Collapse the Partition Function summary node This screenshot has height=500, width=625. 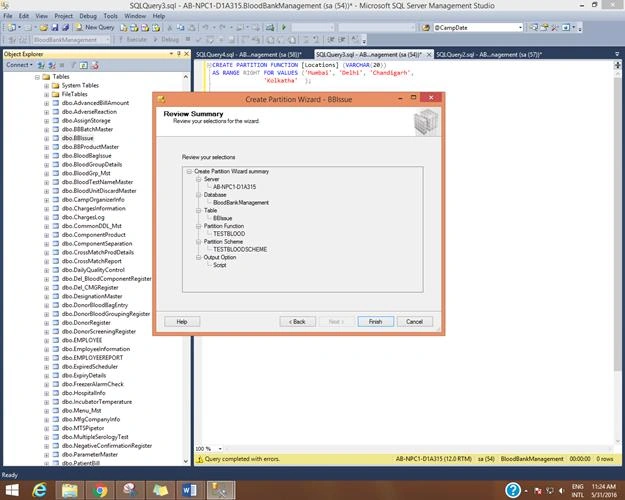[x=199, y=226]
